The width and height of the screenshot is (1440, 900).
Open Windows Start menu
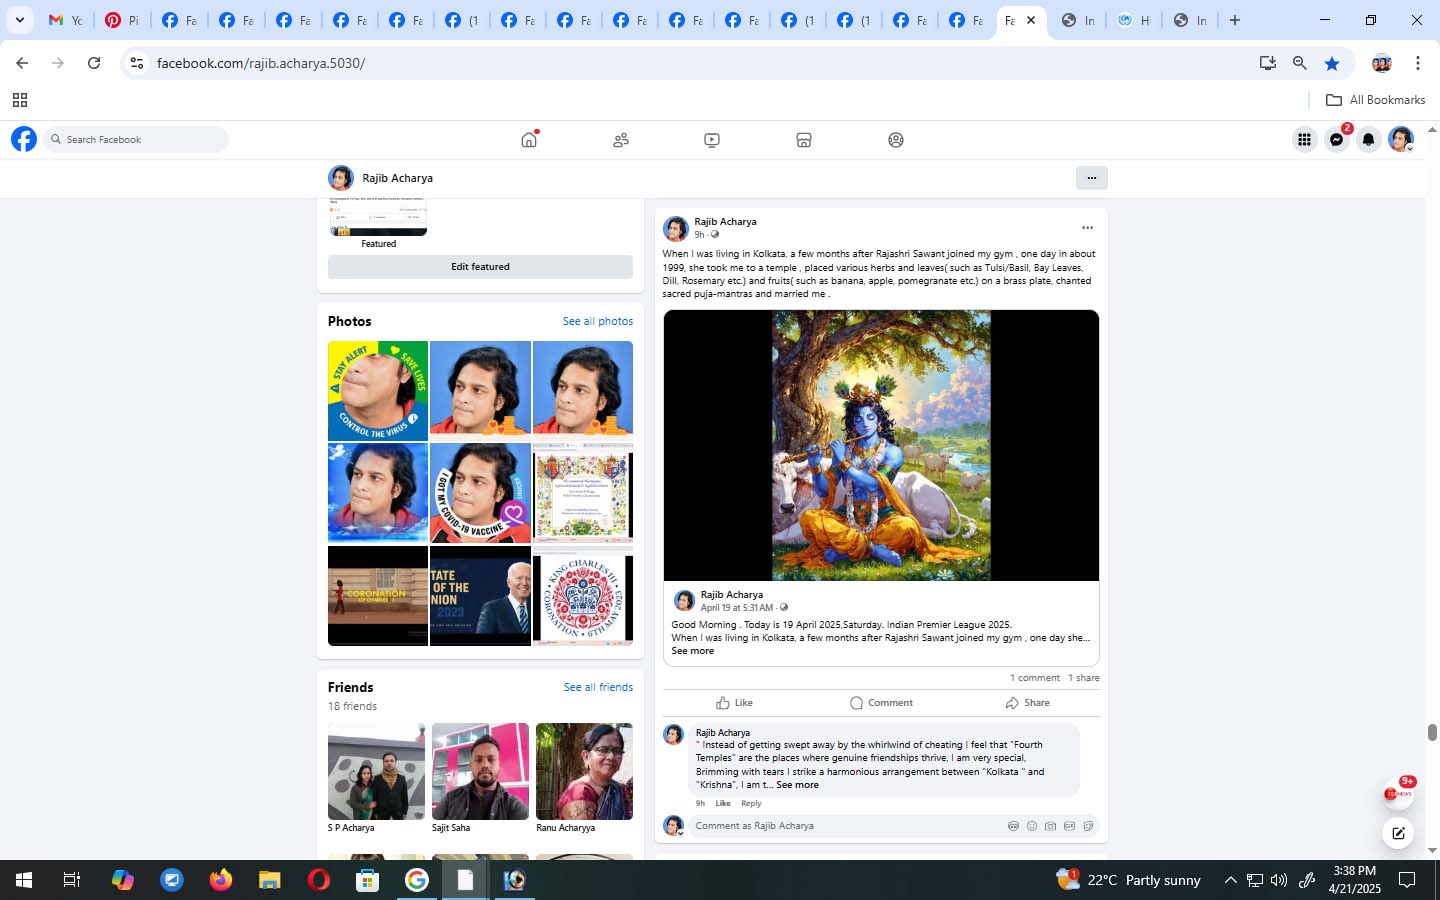point(24,880)
